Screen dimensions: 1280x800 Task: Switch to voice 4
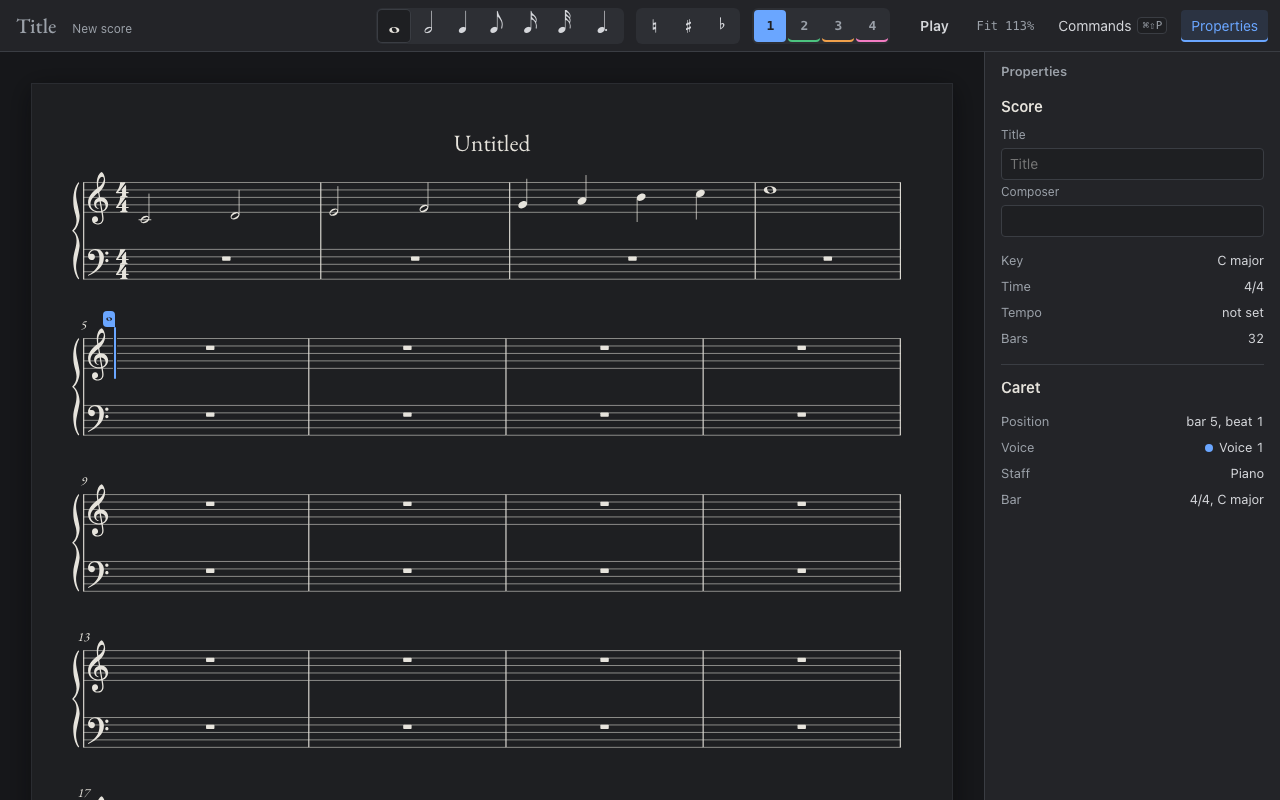pyautogui.click(x=872, y=26)
